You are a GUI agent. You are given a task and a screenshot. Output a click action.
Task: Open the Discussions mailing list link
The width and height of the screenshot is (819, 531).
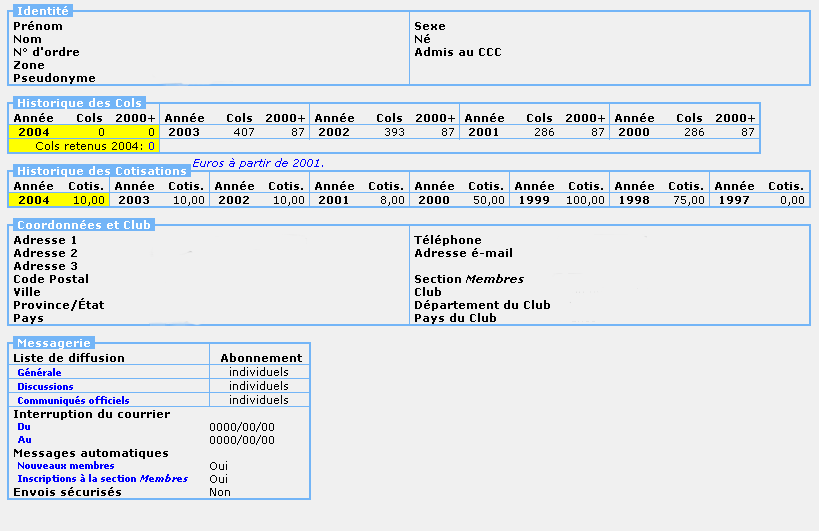(45, 387)
